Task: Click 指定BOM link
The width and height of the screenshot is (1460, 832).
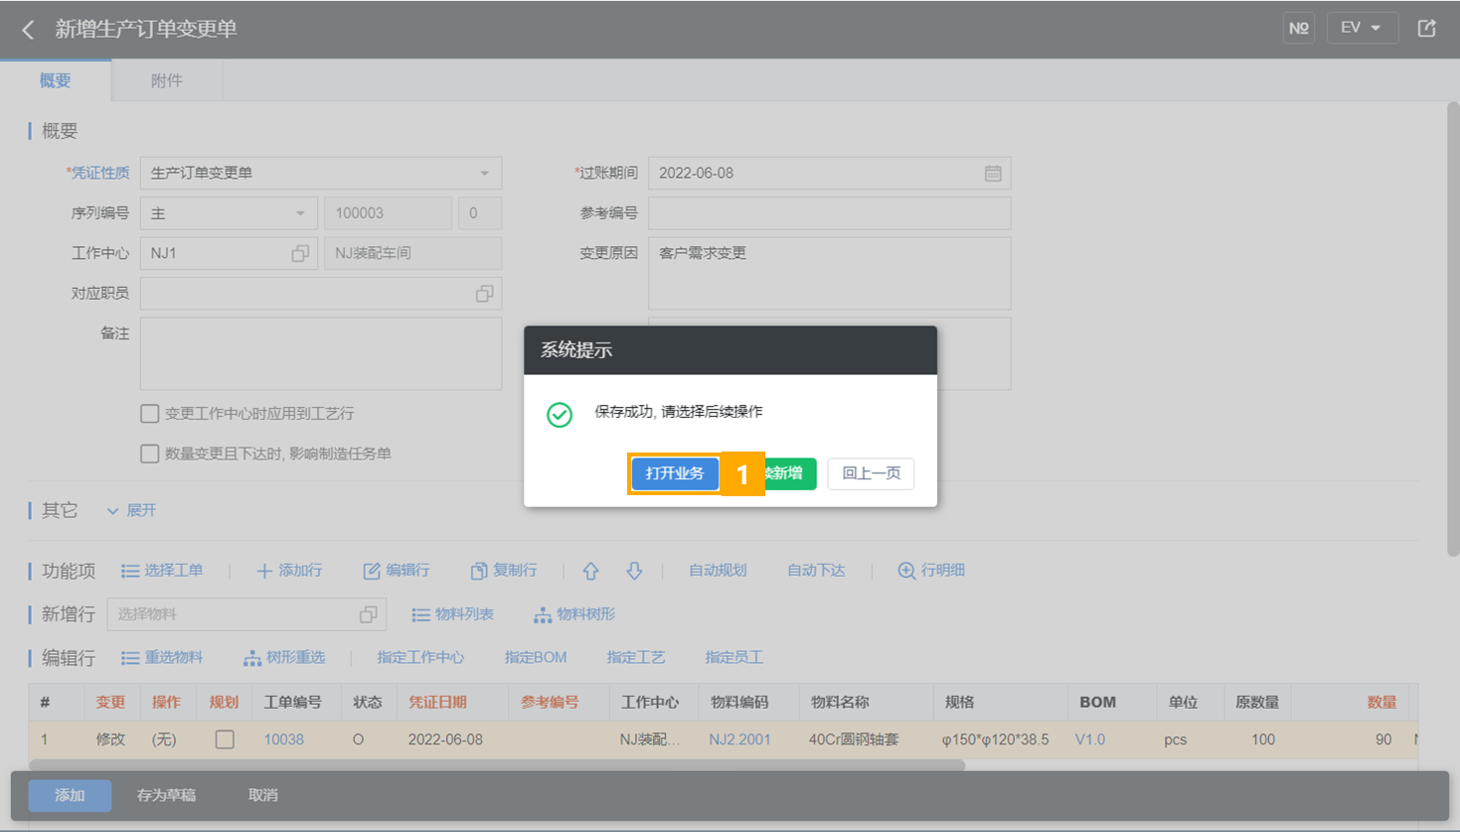Action: click(x=535, y=657)
